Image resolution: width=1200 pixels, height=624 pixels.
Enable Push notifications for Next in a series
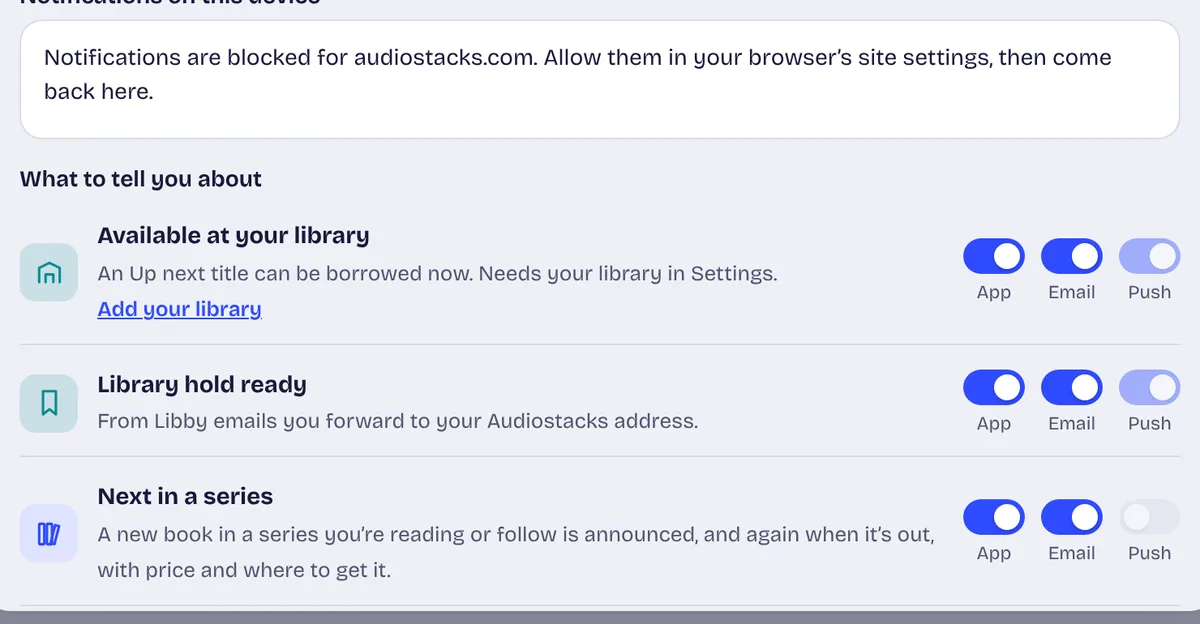(x=1150, y=517)
